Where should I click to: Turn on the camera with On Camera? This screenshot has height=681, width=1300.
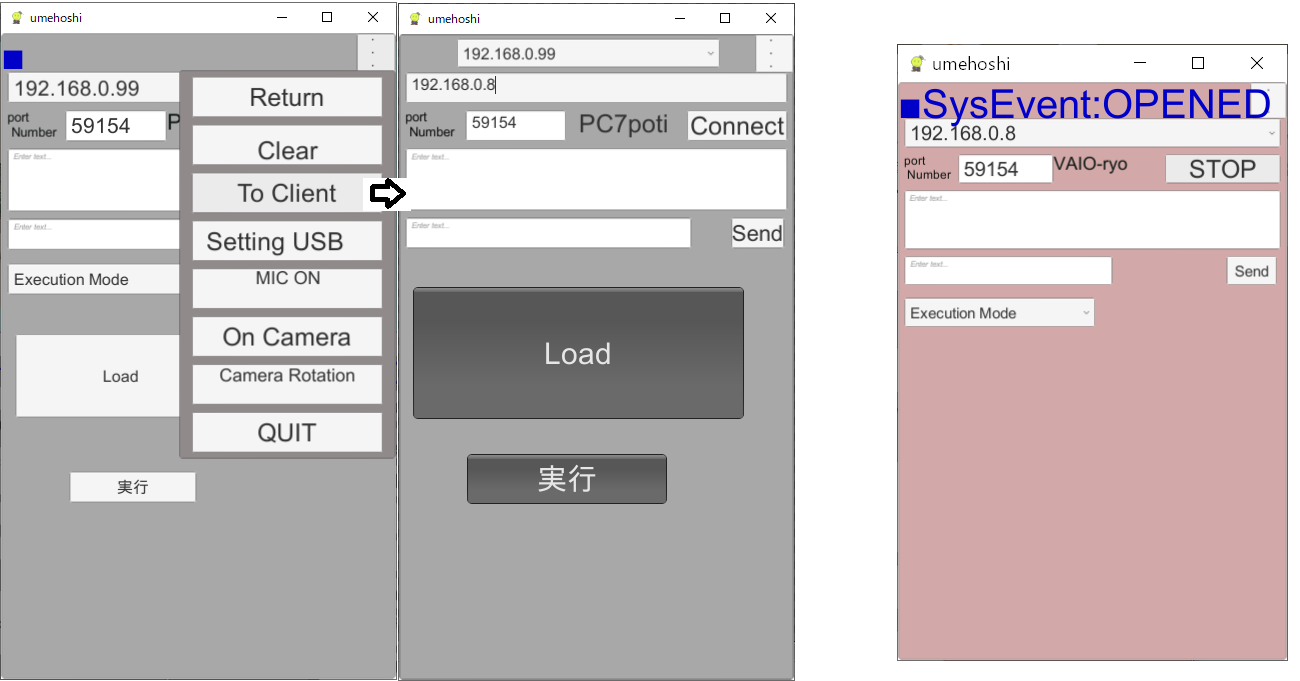point(287,337)
